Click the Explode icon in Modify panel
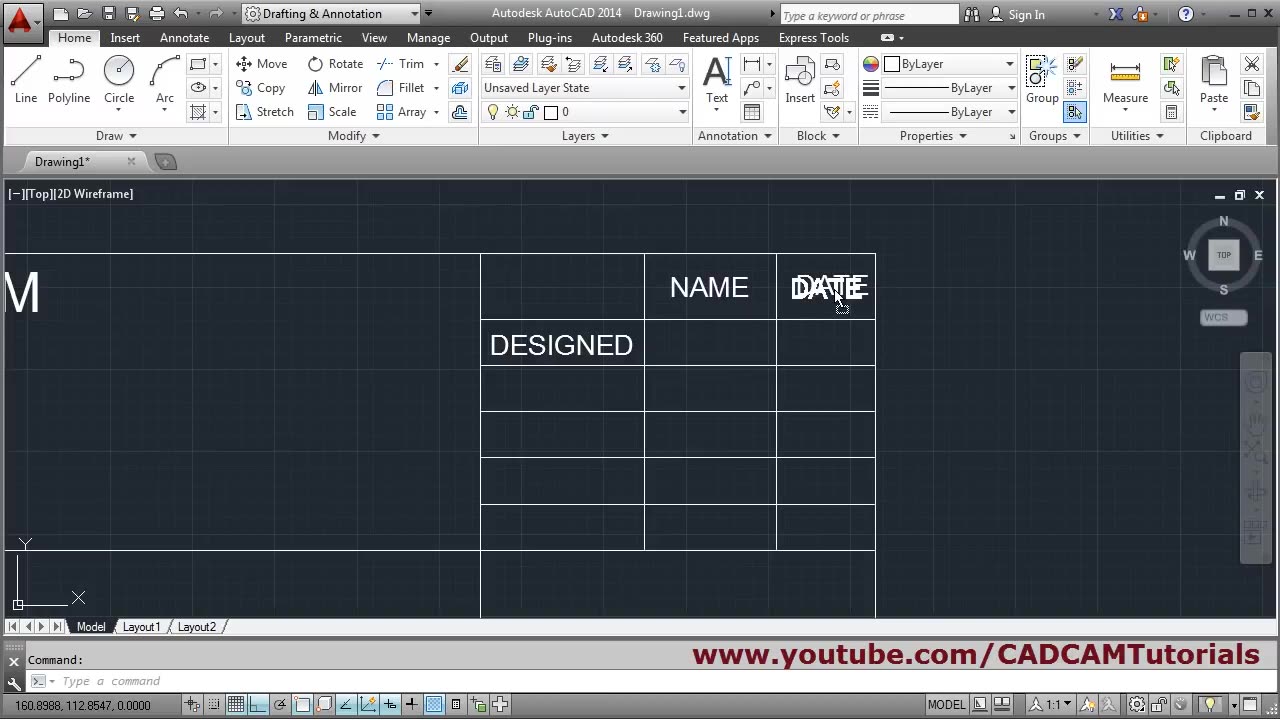Viewport: 1280px width, 720px height. pos(460,88)
